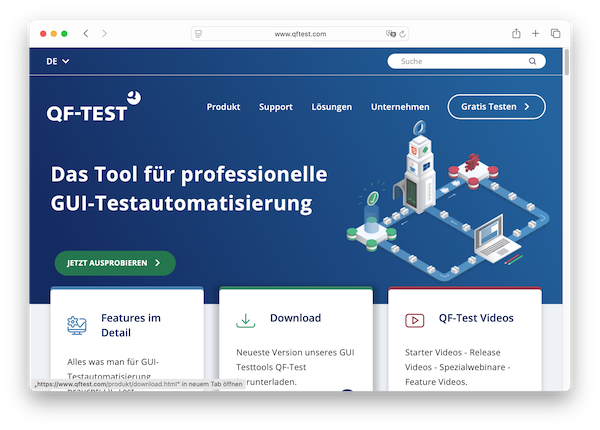Open the Support navigation menu
Image resolution: width=600 pixels, height=430 pixels.
click(276, 107)
